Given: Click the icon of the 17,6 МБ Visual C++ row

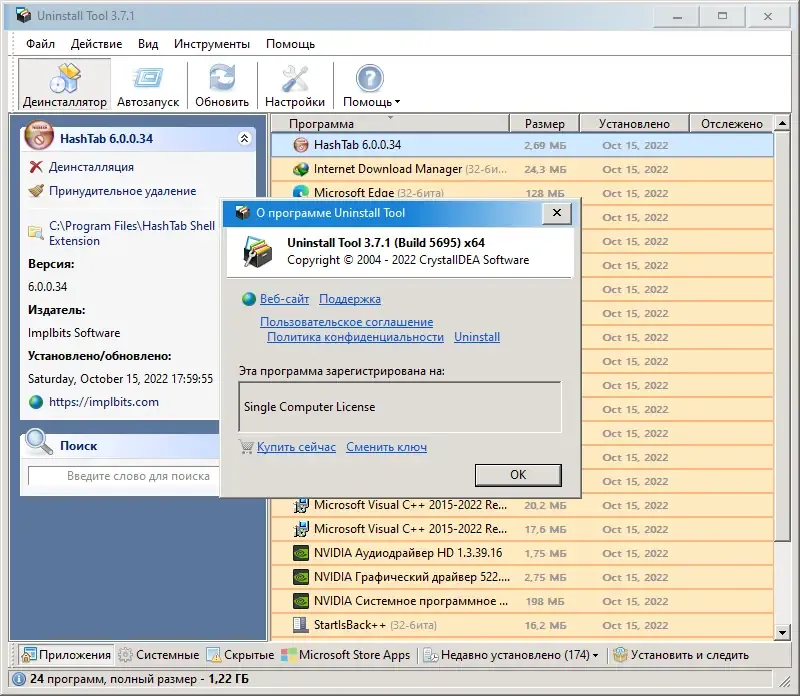Looking at the screenshot, I should [x=301, y=529].
